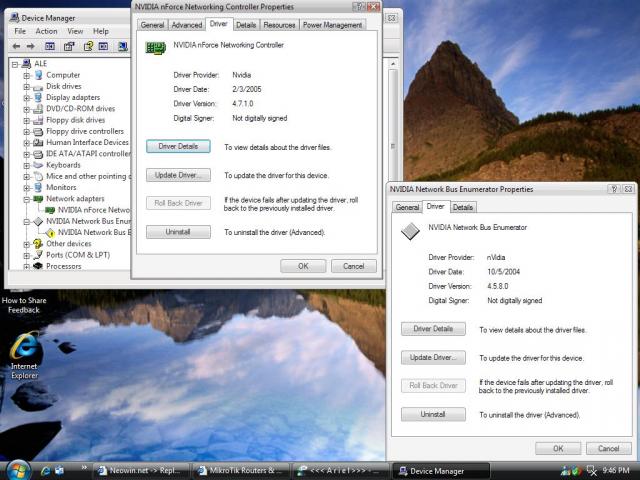Click Uninstall in Bus Enumerator Properties

pyautogui.click(x=433, y=414)
